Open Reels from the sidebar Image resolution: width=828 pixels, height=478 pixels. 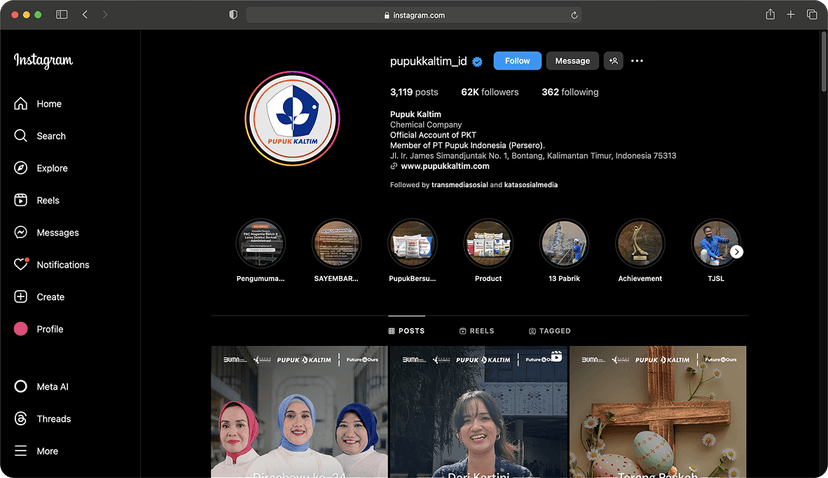pyautogui.click(x=36, y=201)
